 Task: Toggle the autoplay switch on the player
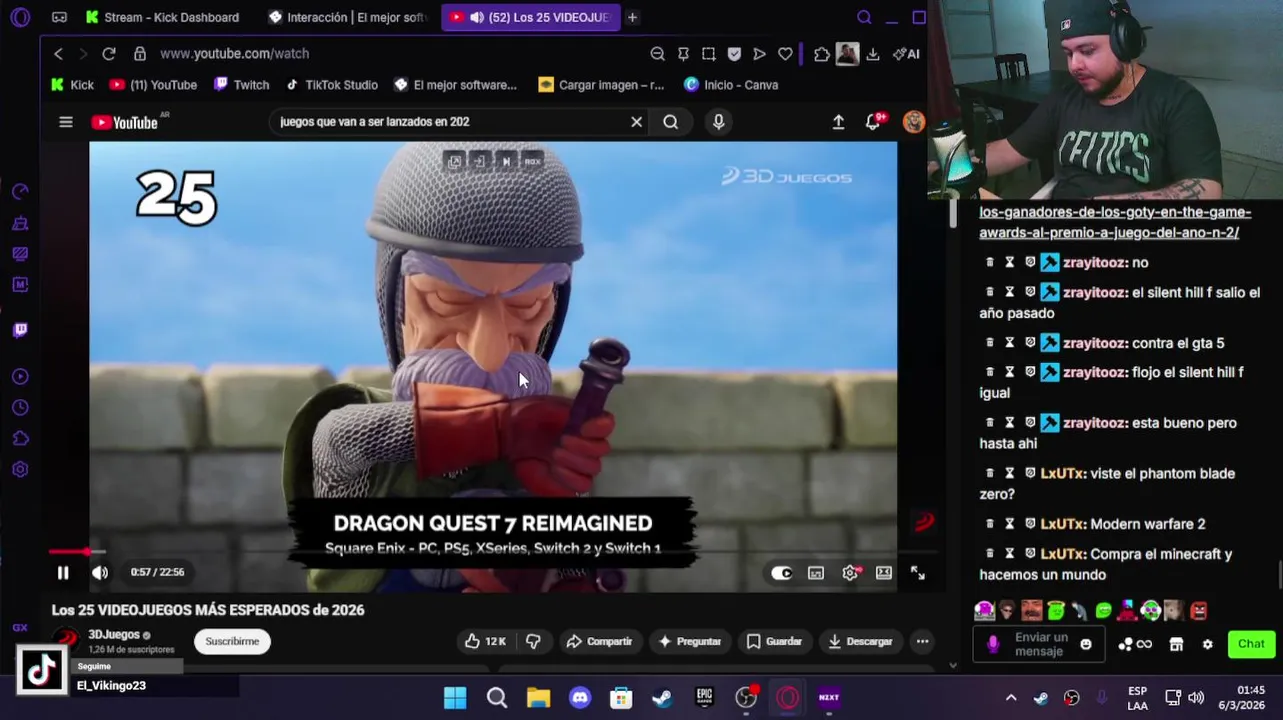[781, 573]
